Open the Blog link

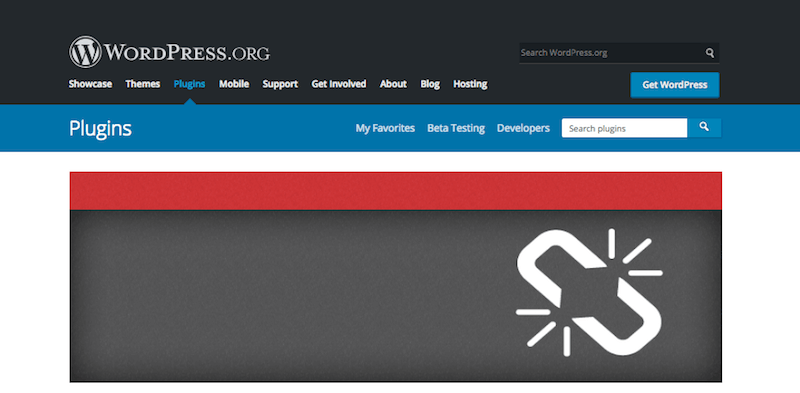click(430, 84)
